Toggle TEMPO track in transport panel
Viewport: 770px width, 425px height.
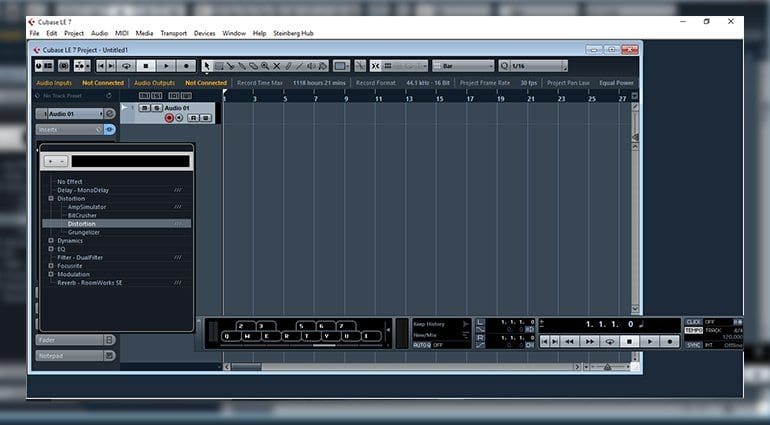coord(693,331)
